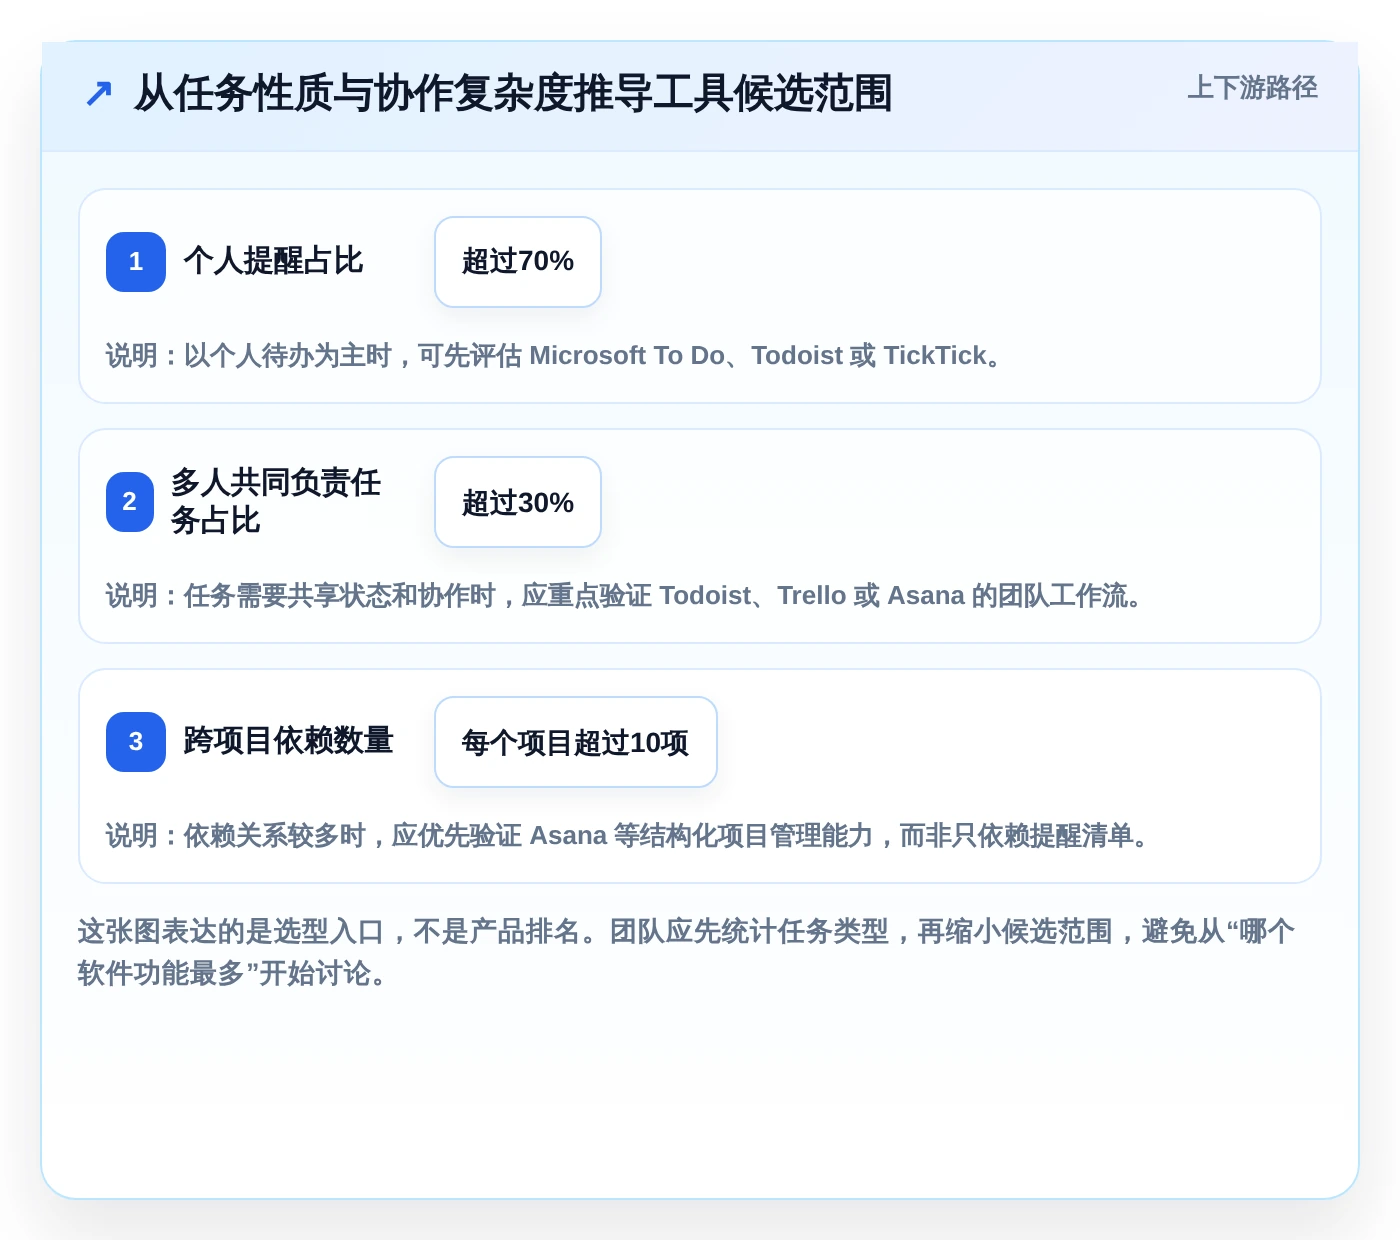Click the 超过70% value pill
This screenshot has height=1240, width=1400.
point(518,262)
